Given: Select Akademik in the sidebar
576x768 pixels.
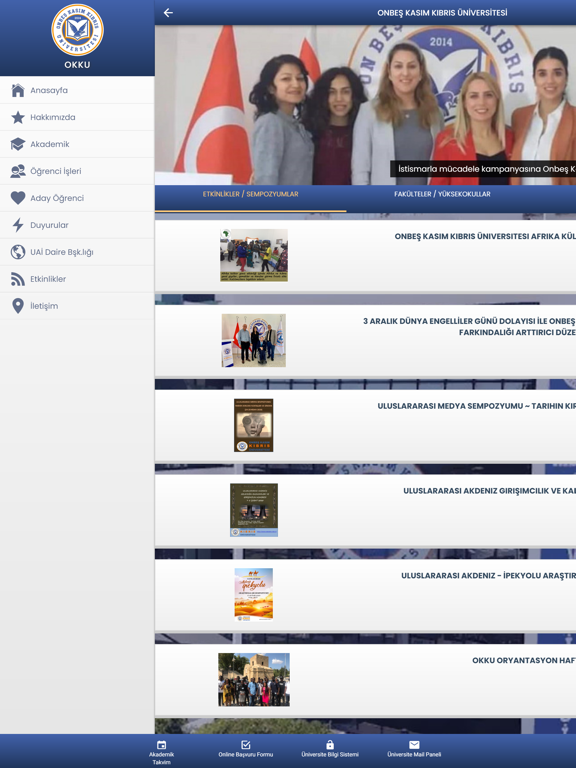Looking at the screenshot, I should pyautogui.click(x=77, y=144).
